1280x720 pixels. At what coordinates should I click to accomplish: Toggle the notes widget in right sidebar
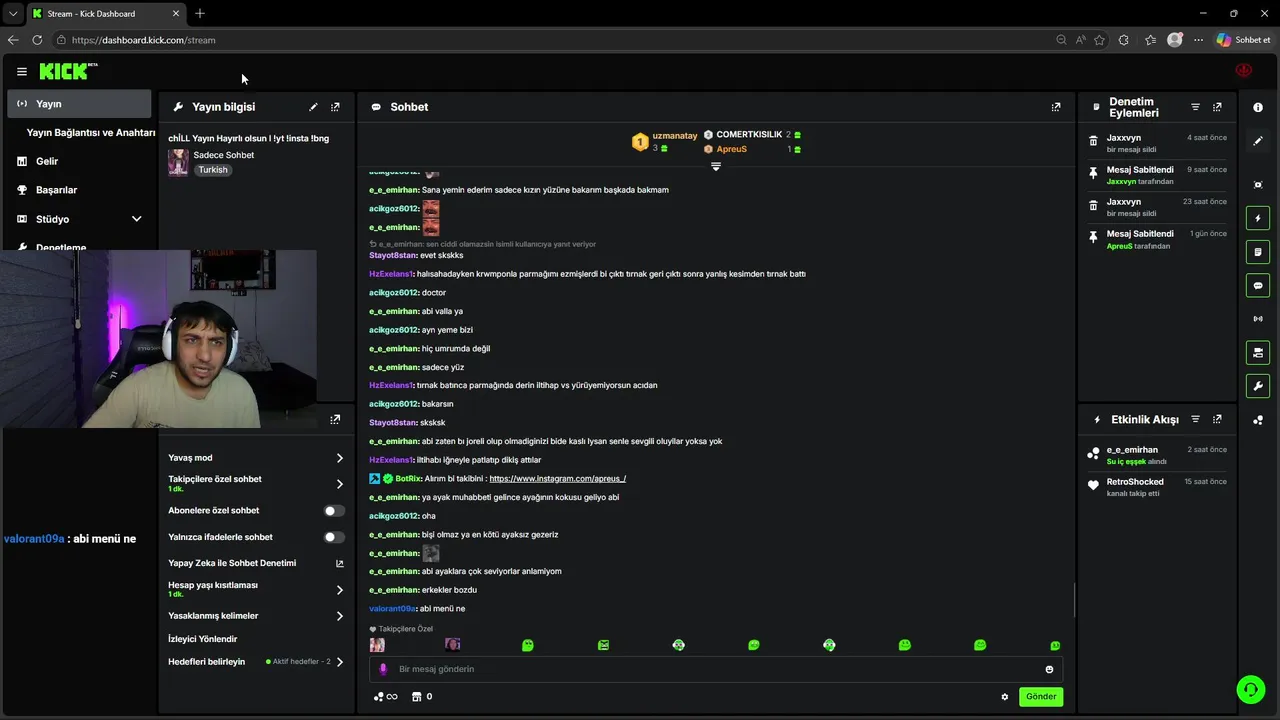[x=1258, y=252]
